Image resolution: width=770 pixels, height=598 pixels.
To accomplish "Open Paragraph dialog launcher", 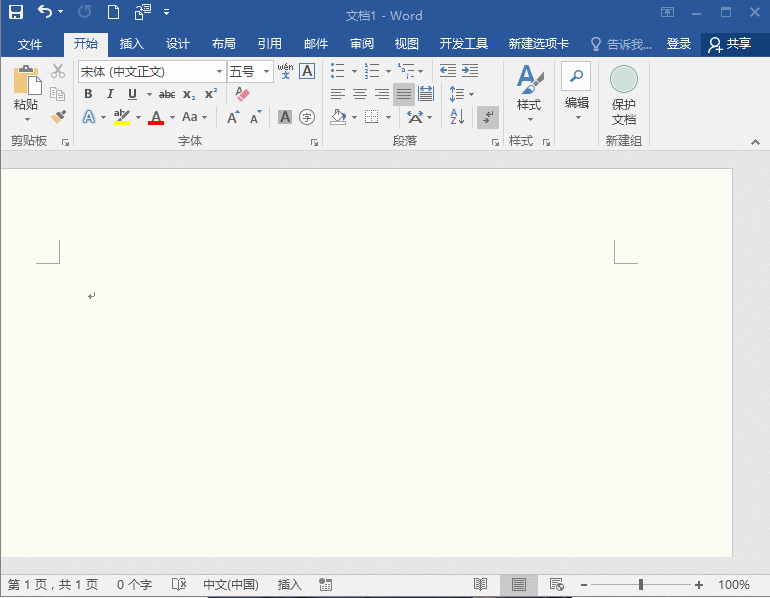I will (x=495, y=142).
